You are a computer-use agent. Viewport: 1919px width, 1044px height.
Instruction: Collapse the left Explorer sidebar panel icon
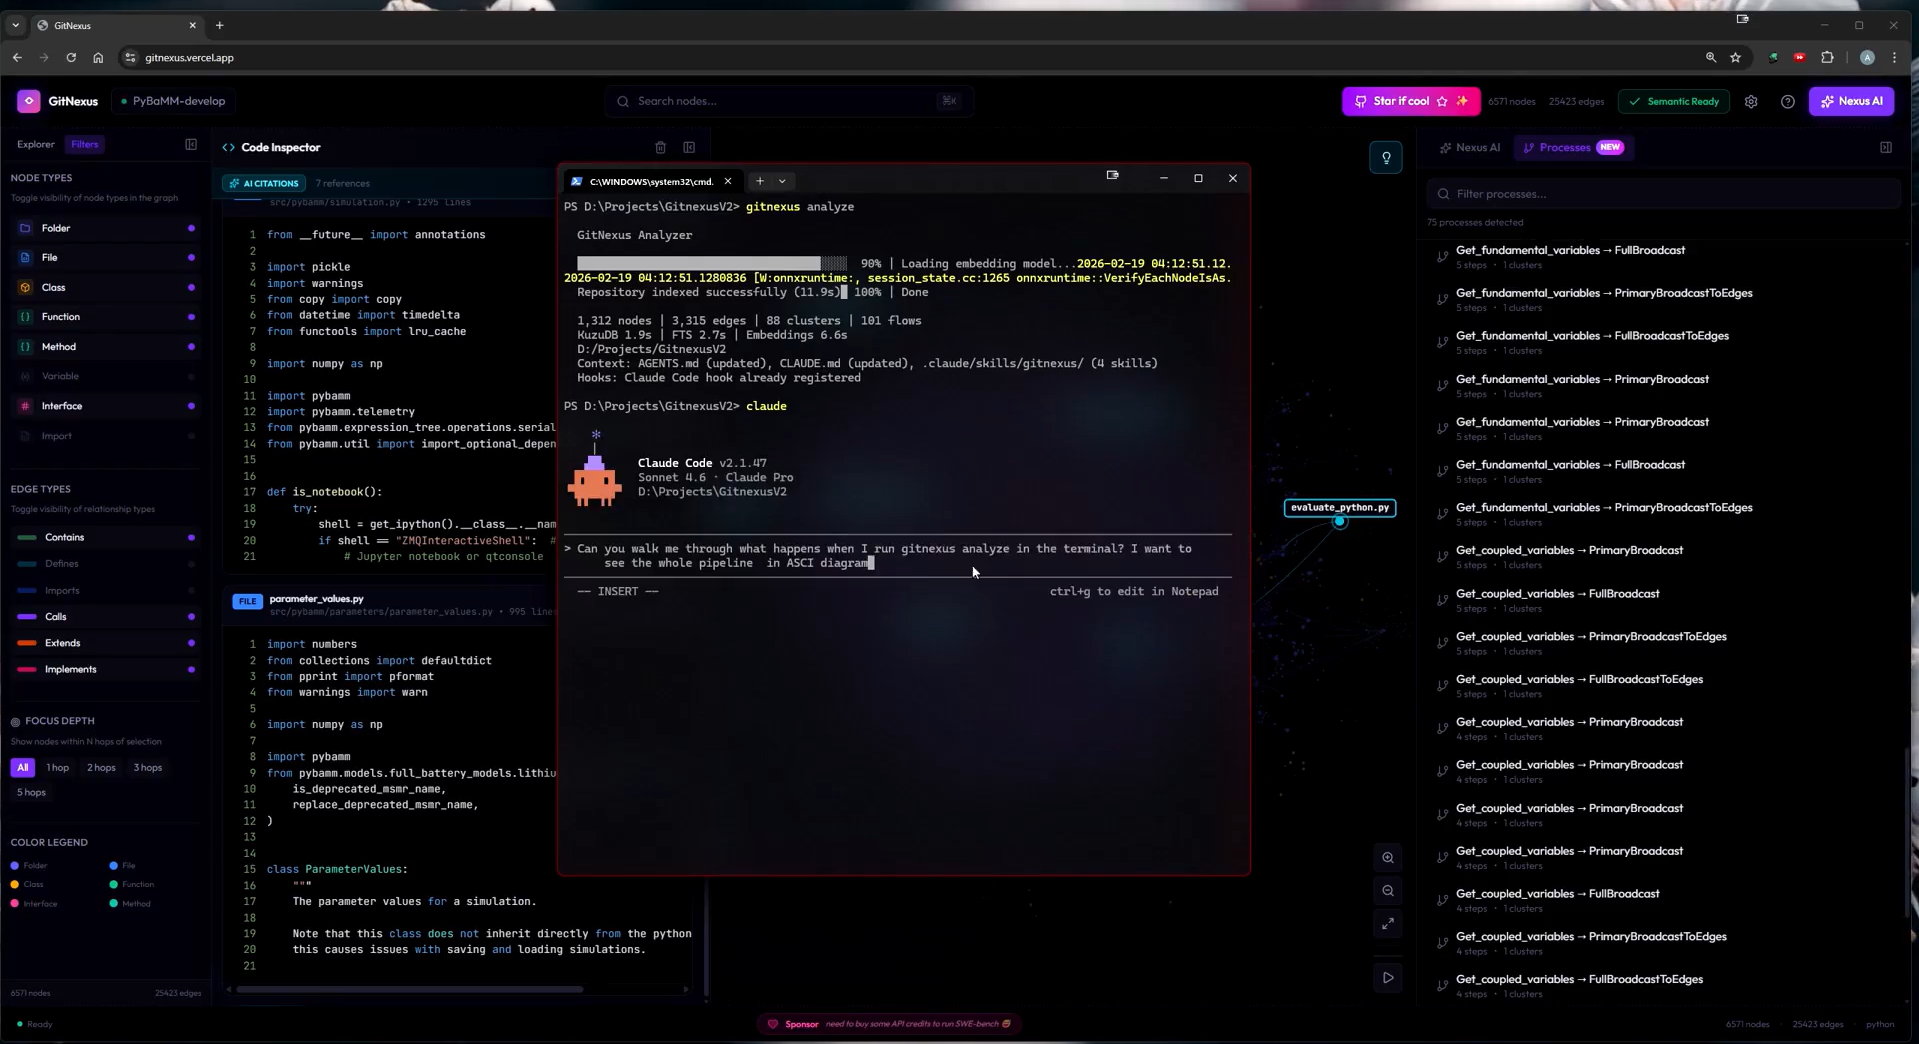click(191, 144)
